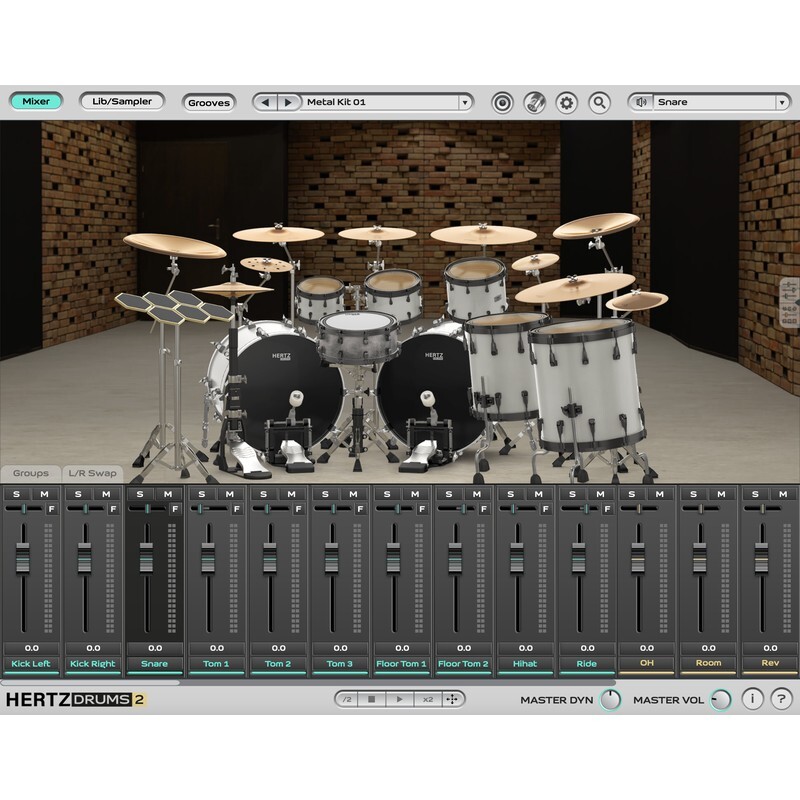800x800 pixels.
Task: Open the settings gear icon
Action: tap(566, 101)
